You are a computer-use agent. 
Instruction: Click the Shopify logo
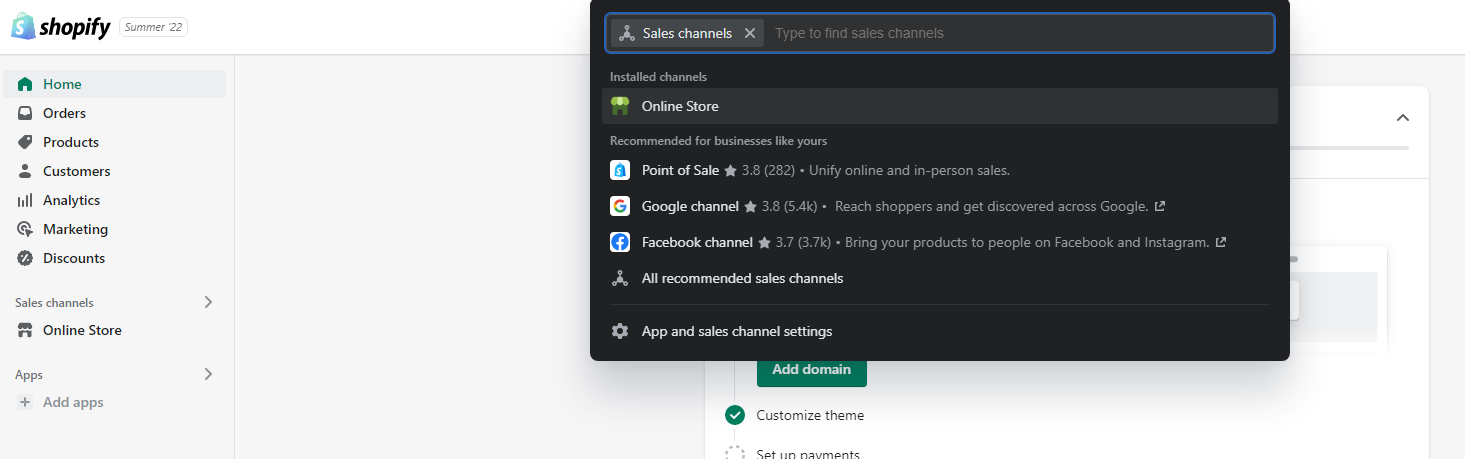[60, 27]
